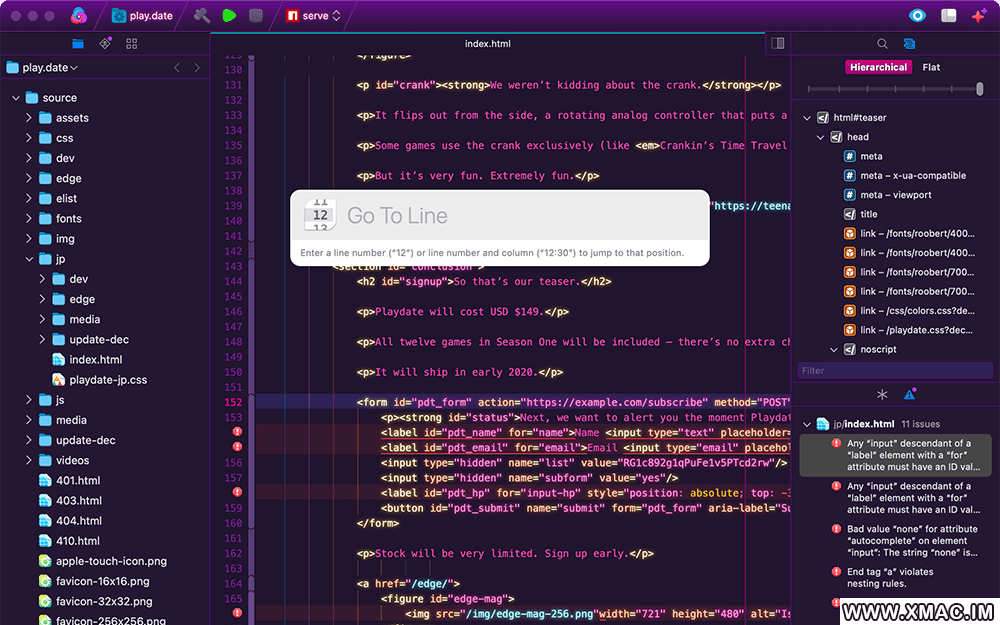Collapse the source folder
The width and height of the screenshot is (1000, 625).
tap(16, 98)
